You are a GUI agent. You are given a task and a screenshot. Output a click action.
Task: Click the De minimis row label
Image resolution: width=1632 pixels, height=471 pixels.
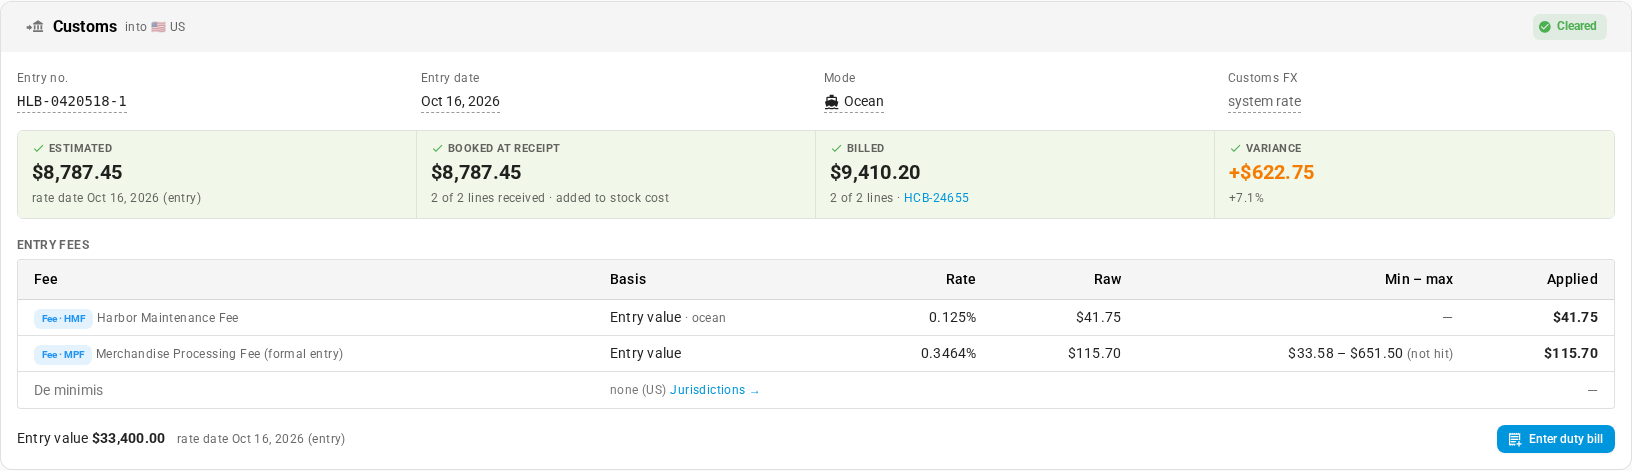68,390
